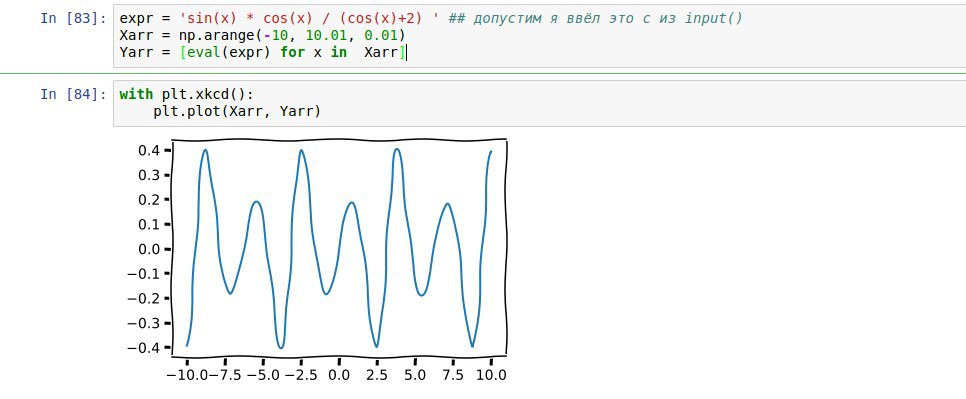The image size is (966, 399).
Task: Click the In [84] cell prompt
Action: [73, 94]
